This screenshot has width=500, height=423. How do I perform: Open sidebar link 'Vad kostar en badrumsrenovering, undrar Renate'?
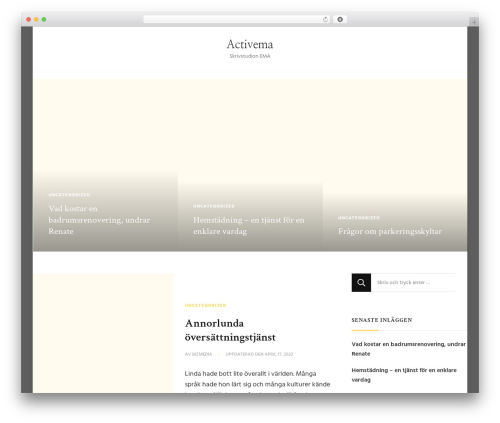[x=408, y=349]
